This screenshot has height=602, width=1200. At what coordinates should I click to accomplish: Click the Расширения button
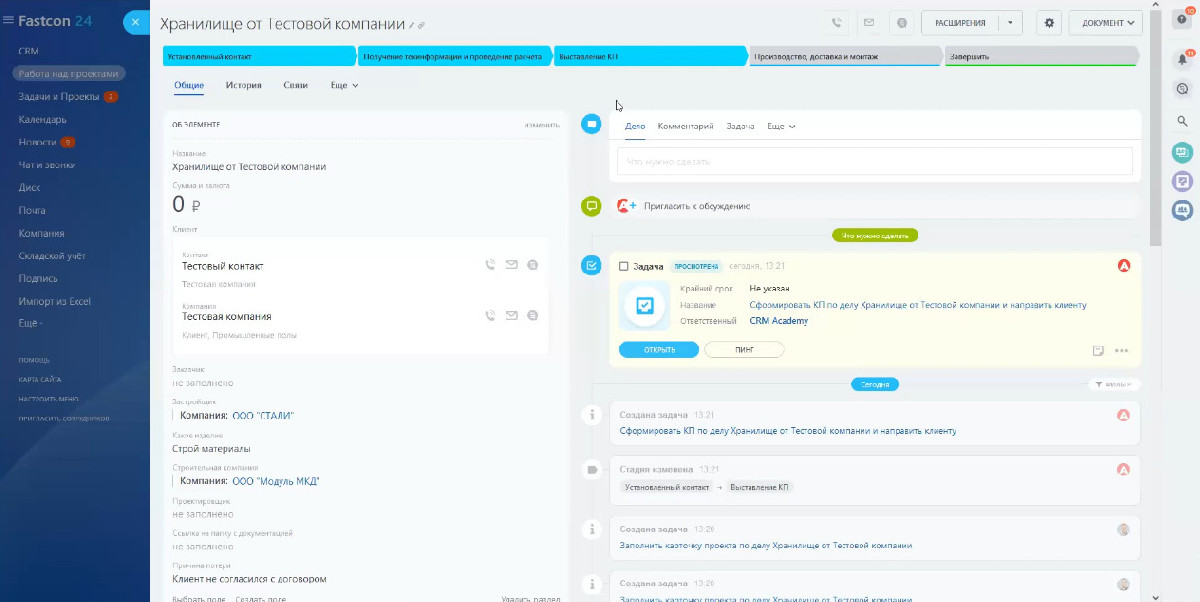click(960, 22)
